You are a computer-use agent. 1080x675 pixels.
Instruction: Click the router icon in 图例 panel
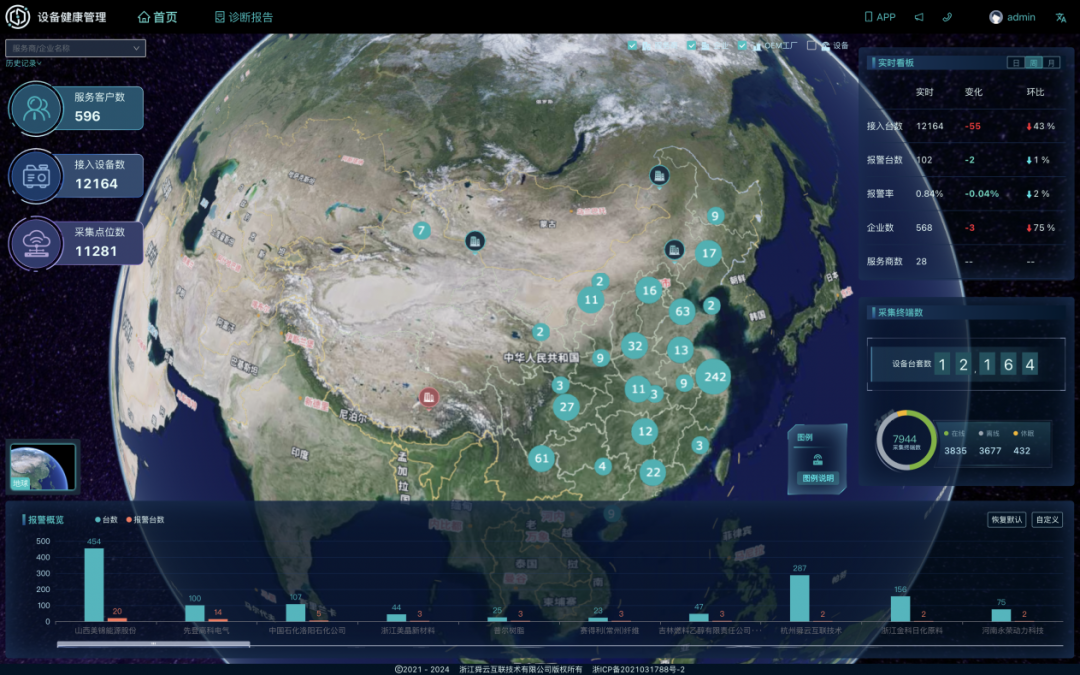click(818, 459)
